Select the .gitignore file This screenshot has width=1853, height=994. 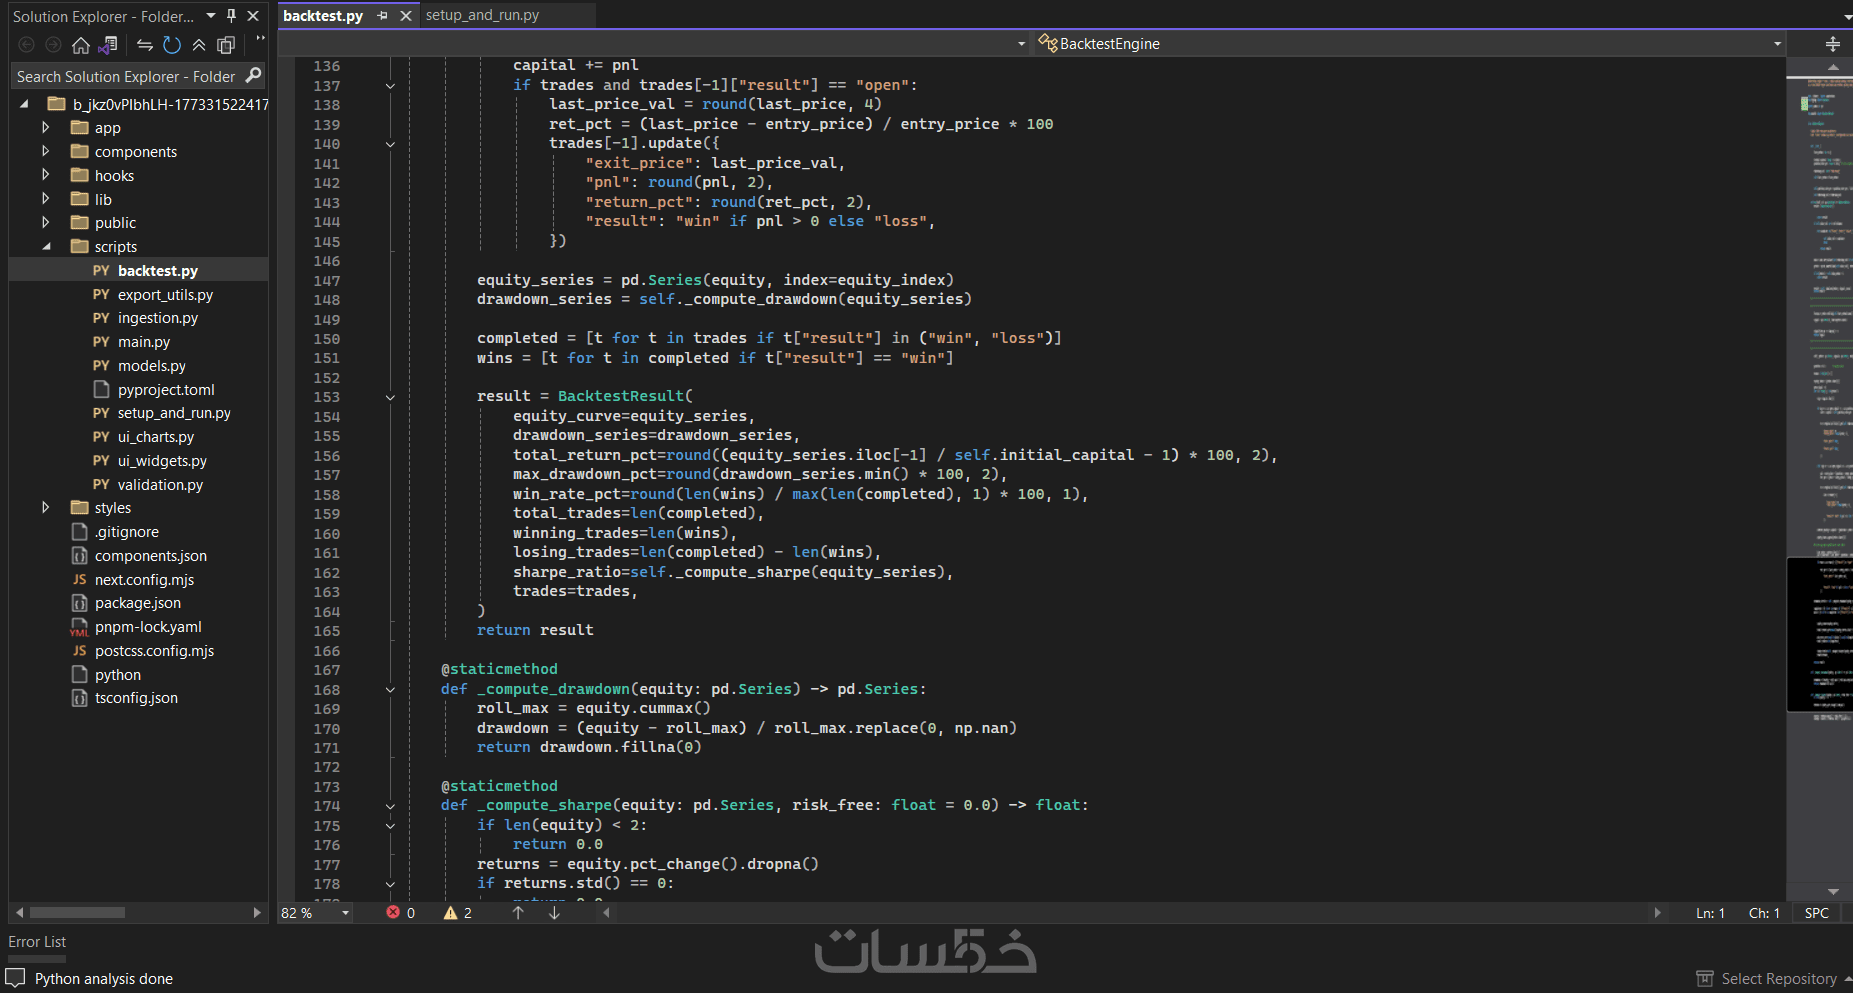click(127, 532)
